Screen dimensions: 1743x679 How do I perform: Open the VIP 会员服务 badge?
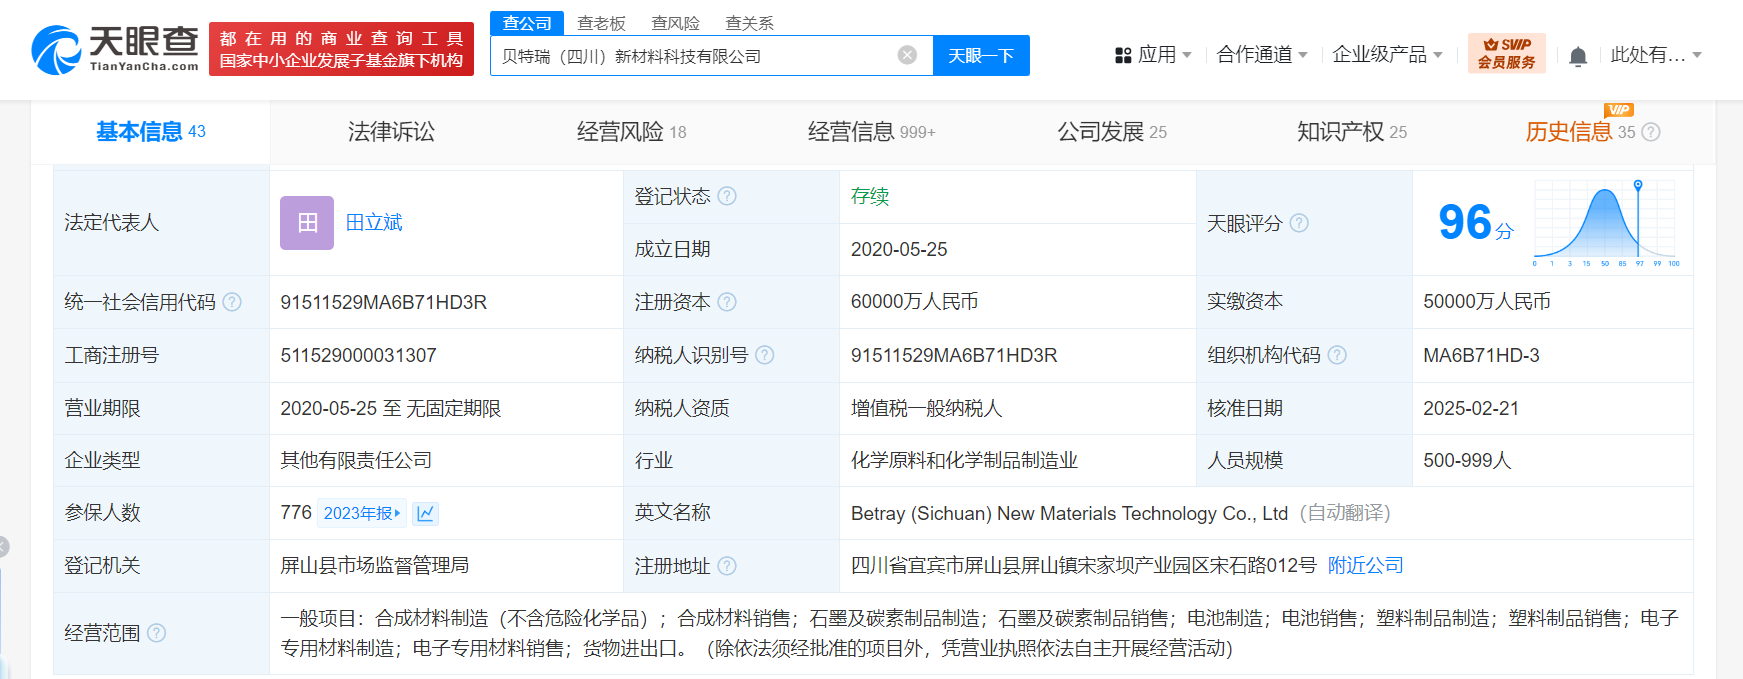1506,54
